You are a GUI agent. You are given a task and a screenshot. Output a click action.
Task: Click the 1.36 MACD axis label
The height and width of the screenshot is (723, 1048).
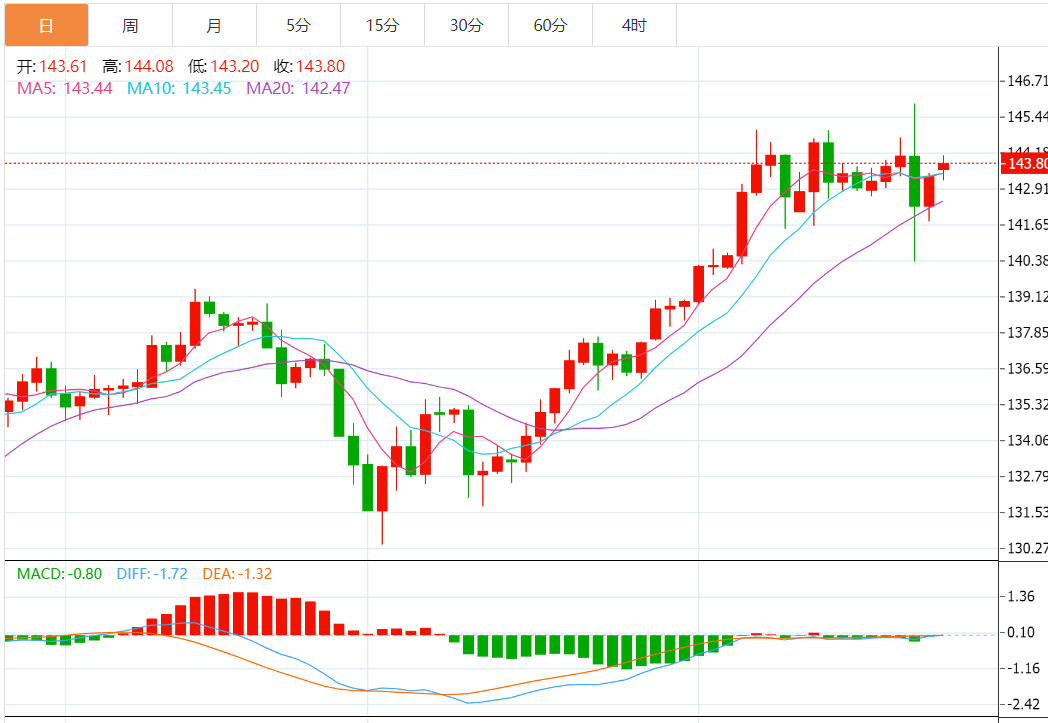tap(1021, 596)
